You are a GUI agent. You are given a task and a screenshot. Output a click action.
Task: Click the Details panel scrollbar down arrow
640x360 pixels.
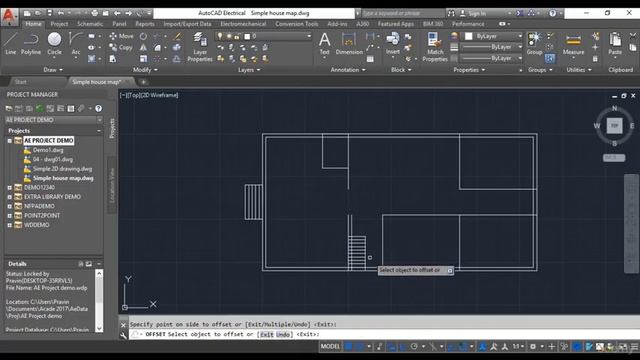[x=99, y=328]
